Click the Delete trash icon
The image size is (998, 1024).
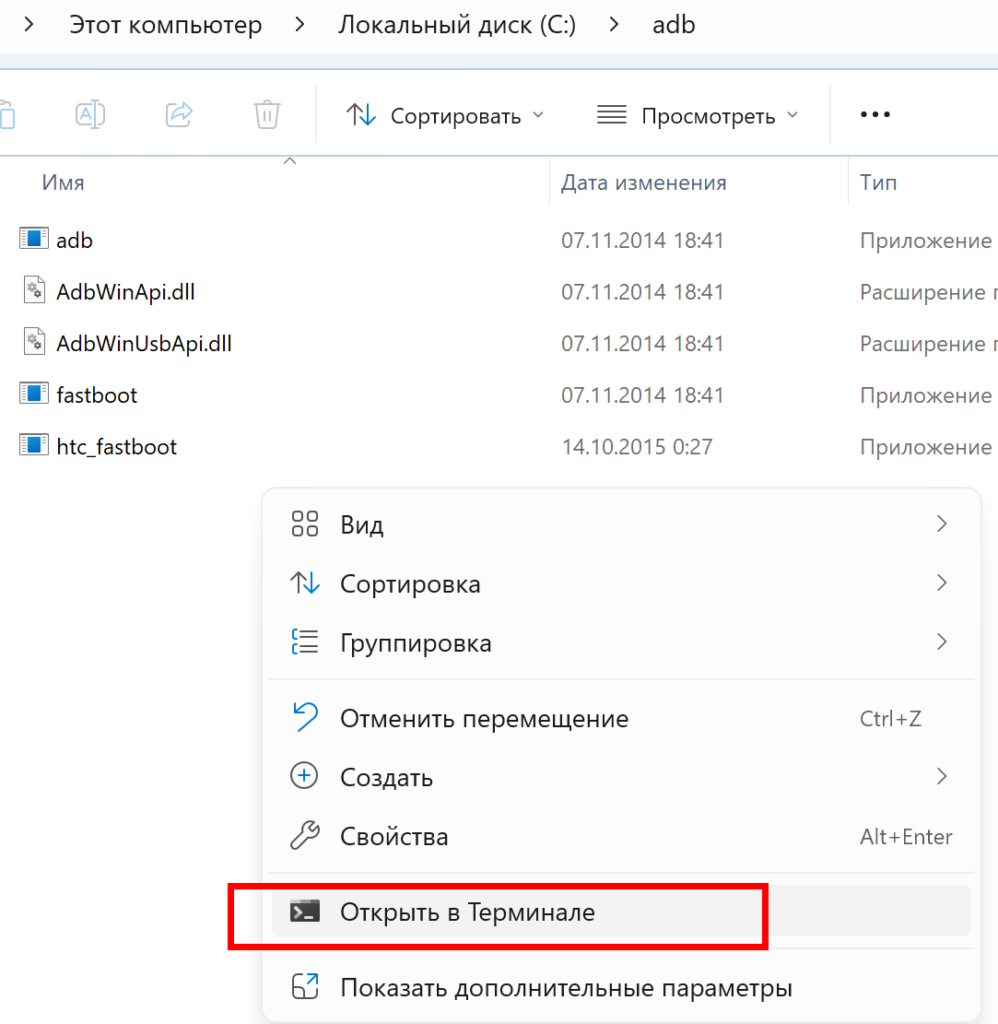tap(267, 114)
